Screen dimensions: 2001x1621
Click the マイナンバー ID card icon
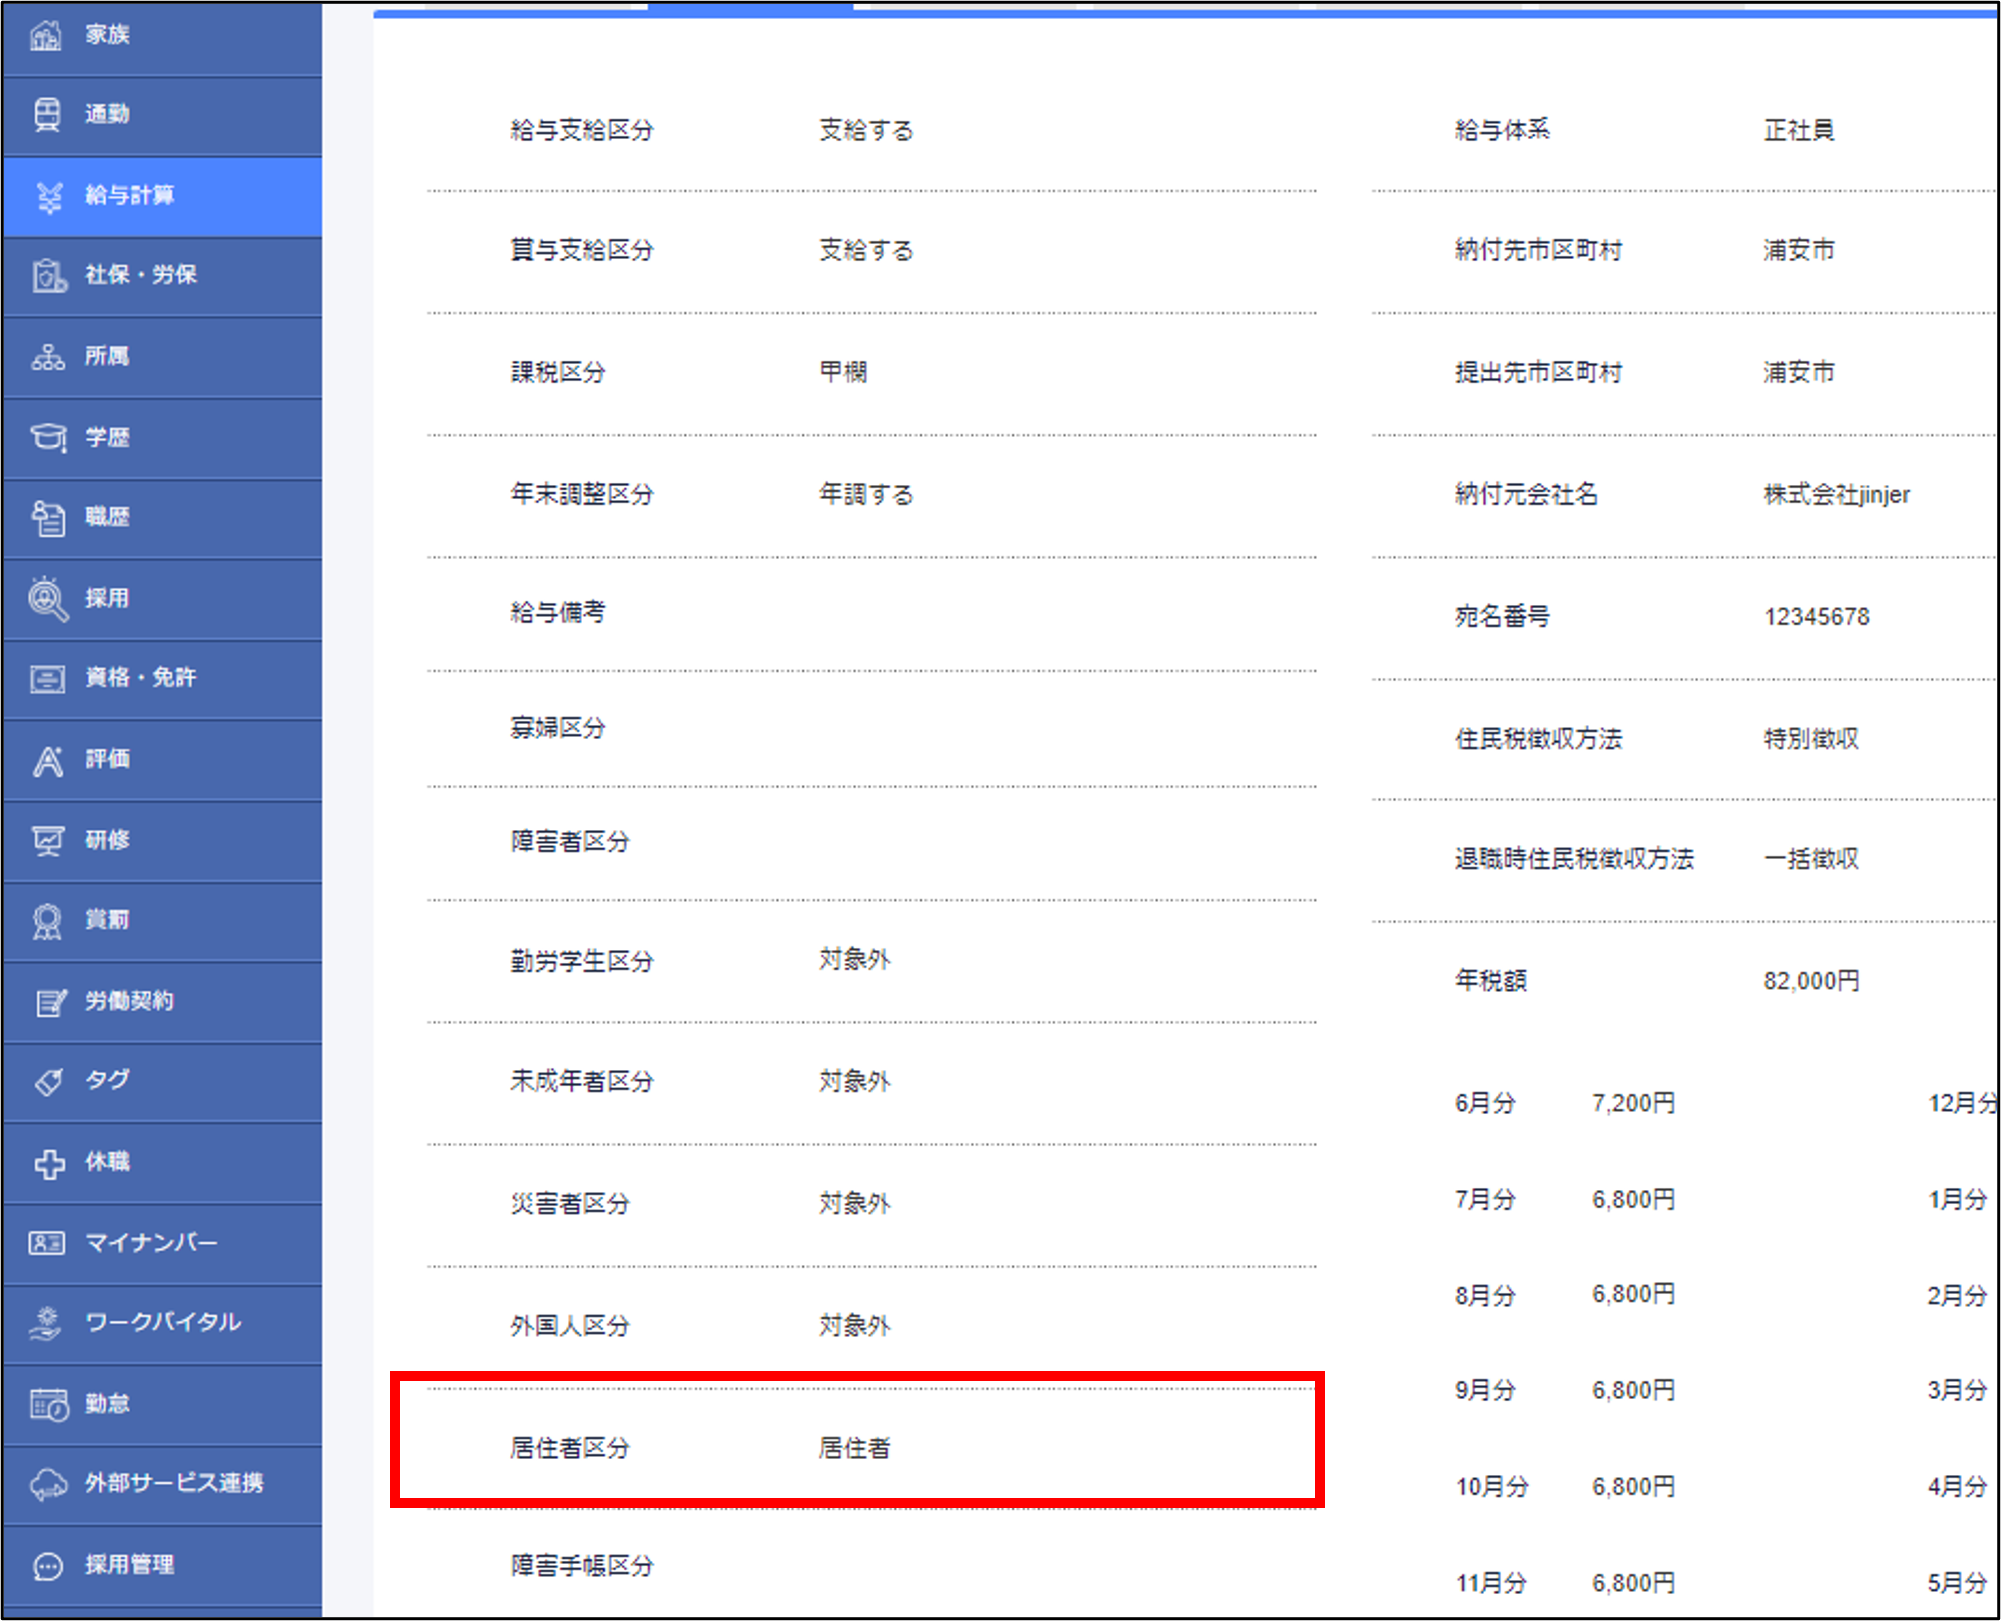pyautogui.click(x=47, y=1243)
